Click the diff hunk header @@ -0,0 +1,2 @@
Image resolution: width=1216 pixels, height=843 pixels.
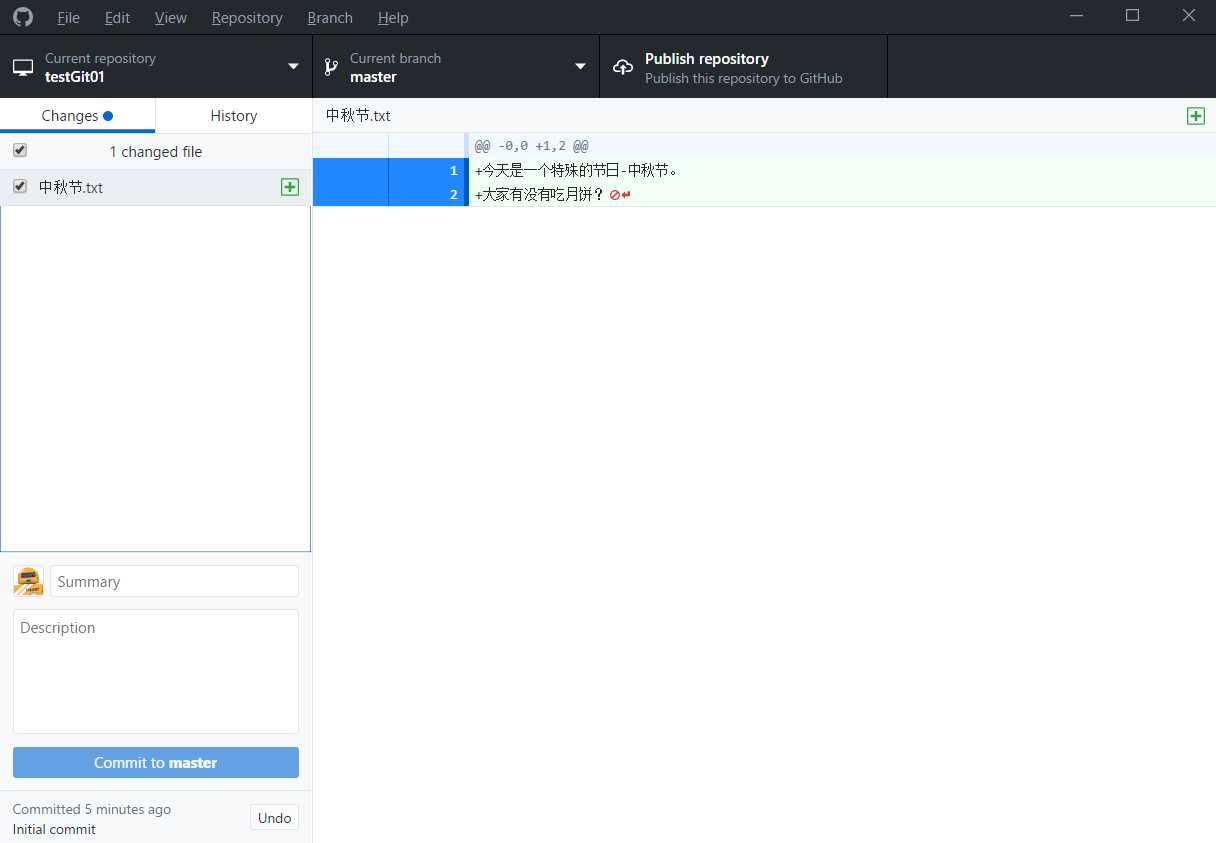[531, 146]
